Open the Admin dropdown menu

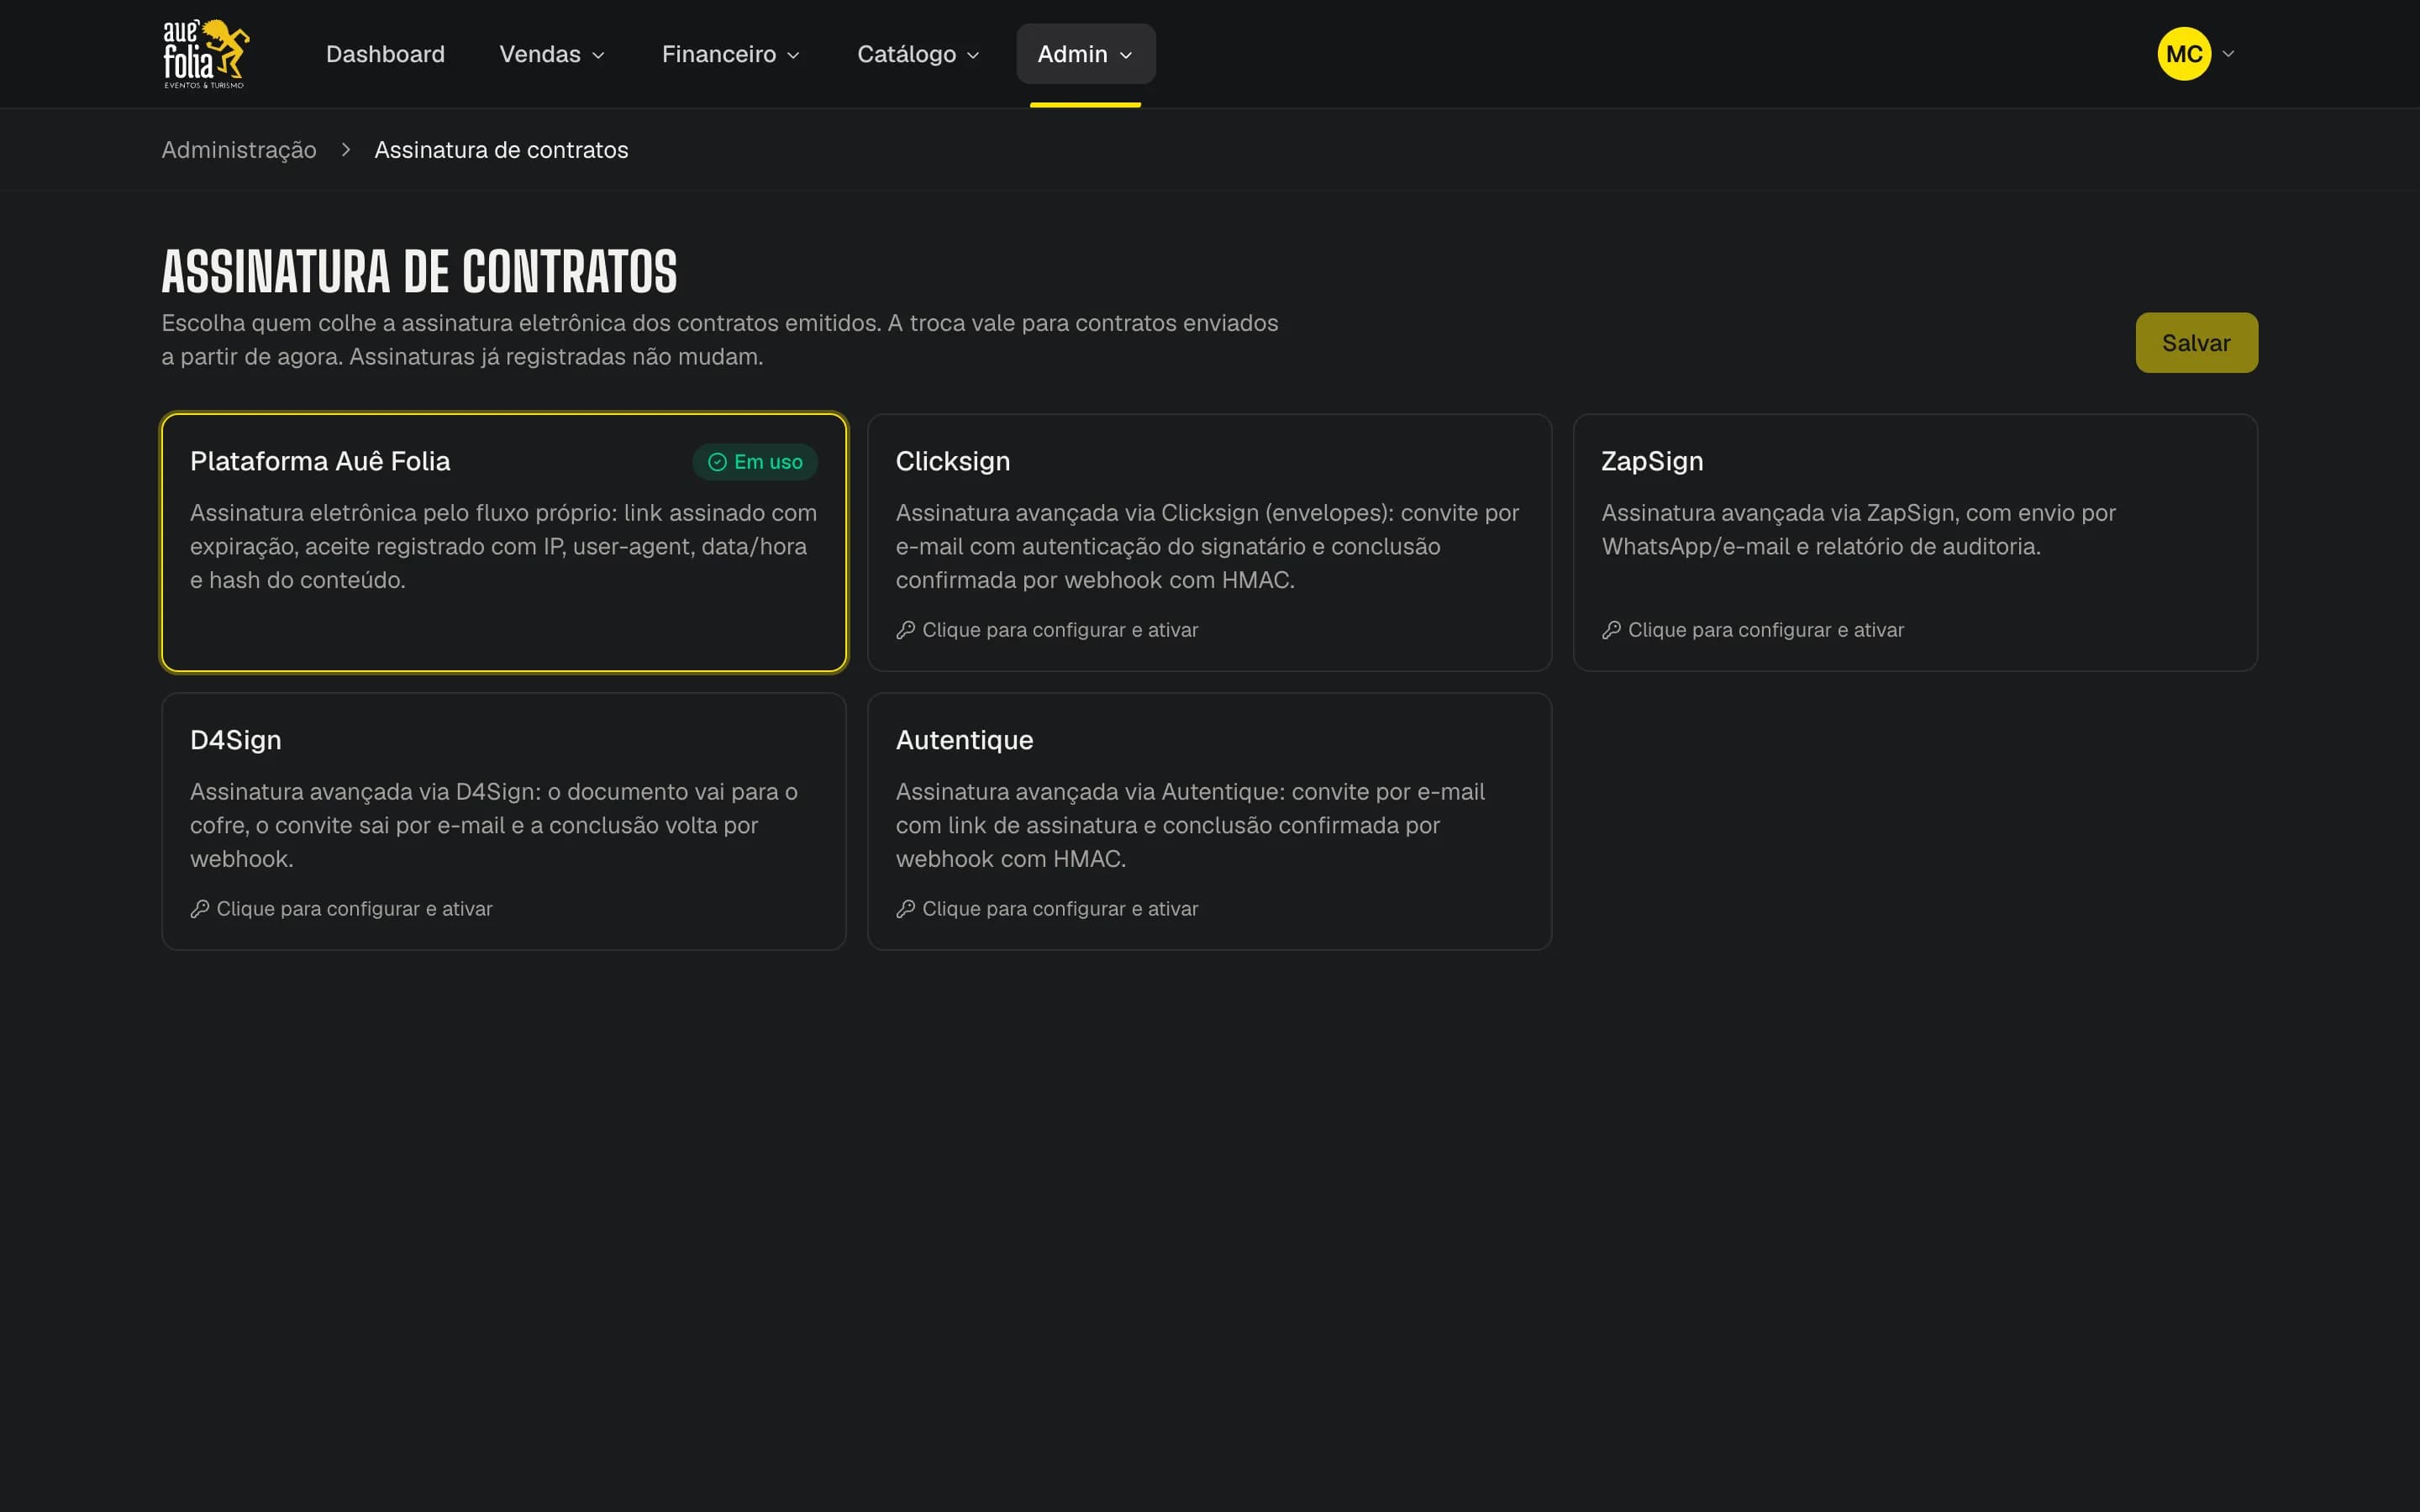coord(1085,54)
